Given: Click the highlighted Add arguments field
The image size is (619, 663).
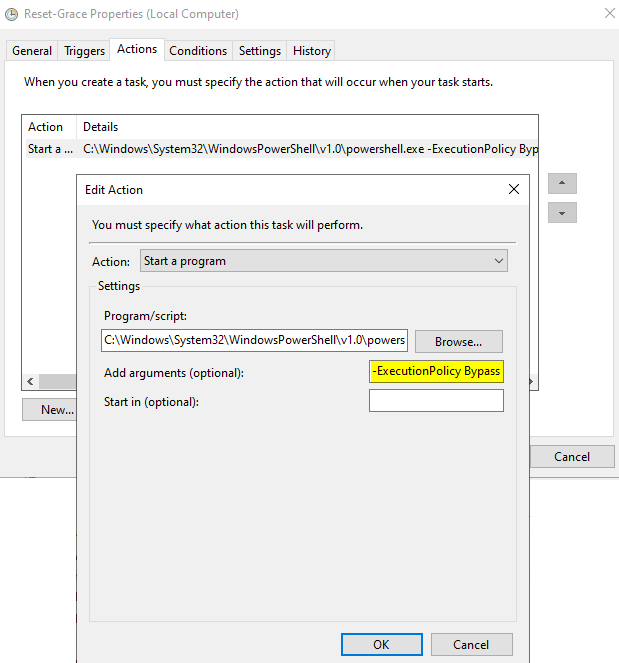Looking at the screenshot, I should click(x=436, y=371).
